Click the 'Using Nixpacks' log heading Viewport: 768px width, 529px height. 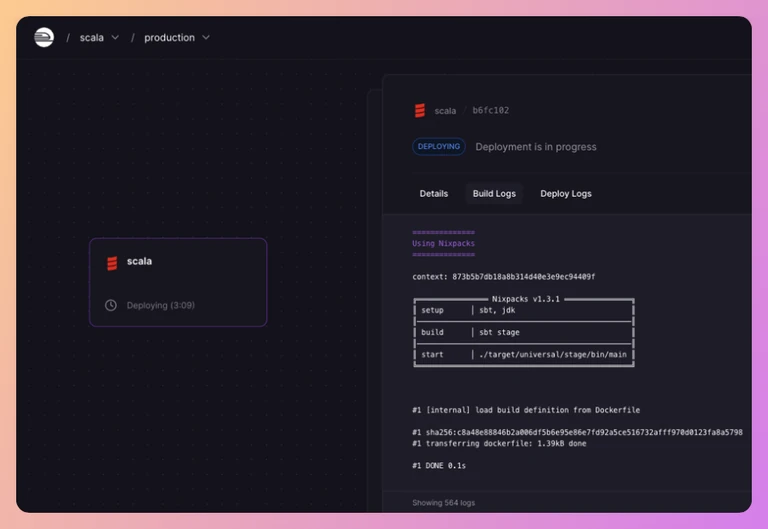(443, 243)
